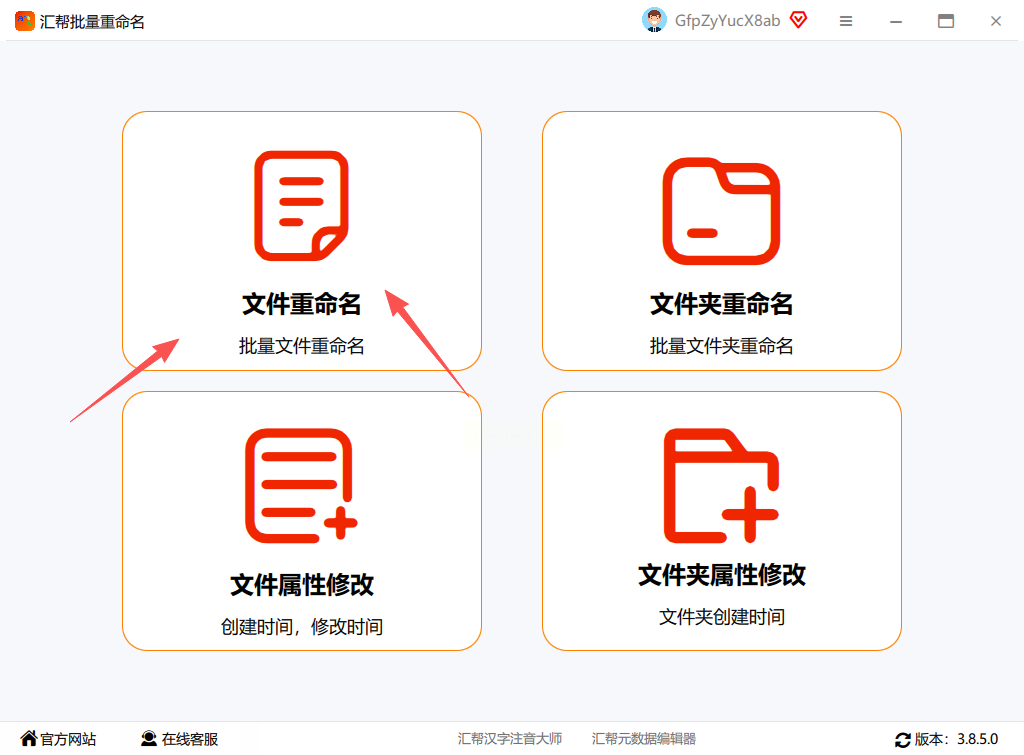
Task: Select the 批量文件夹重命名 subtitle
Action: (x=721, y=345)
